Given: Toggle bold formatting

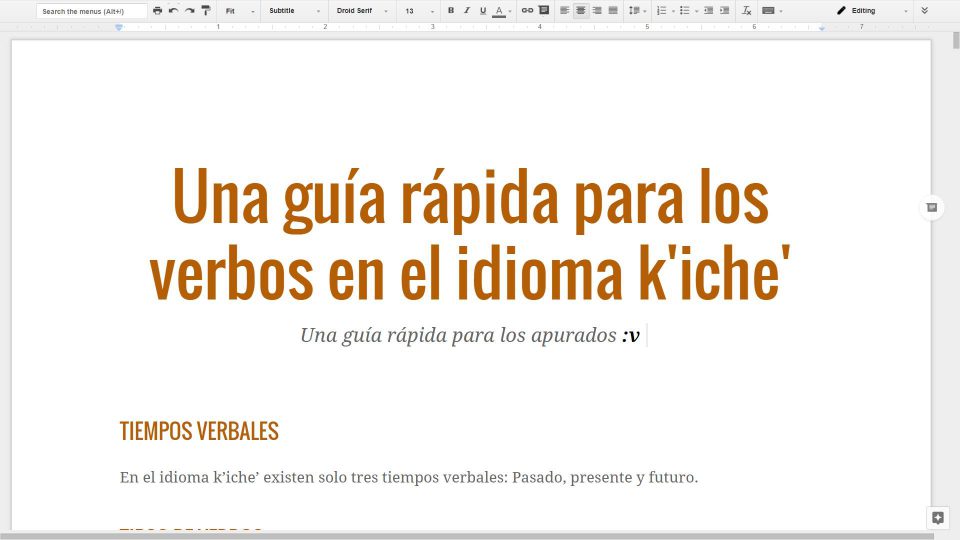Looking at the screenshot, I should coord(451,11).
